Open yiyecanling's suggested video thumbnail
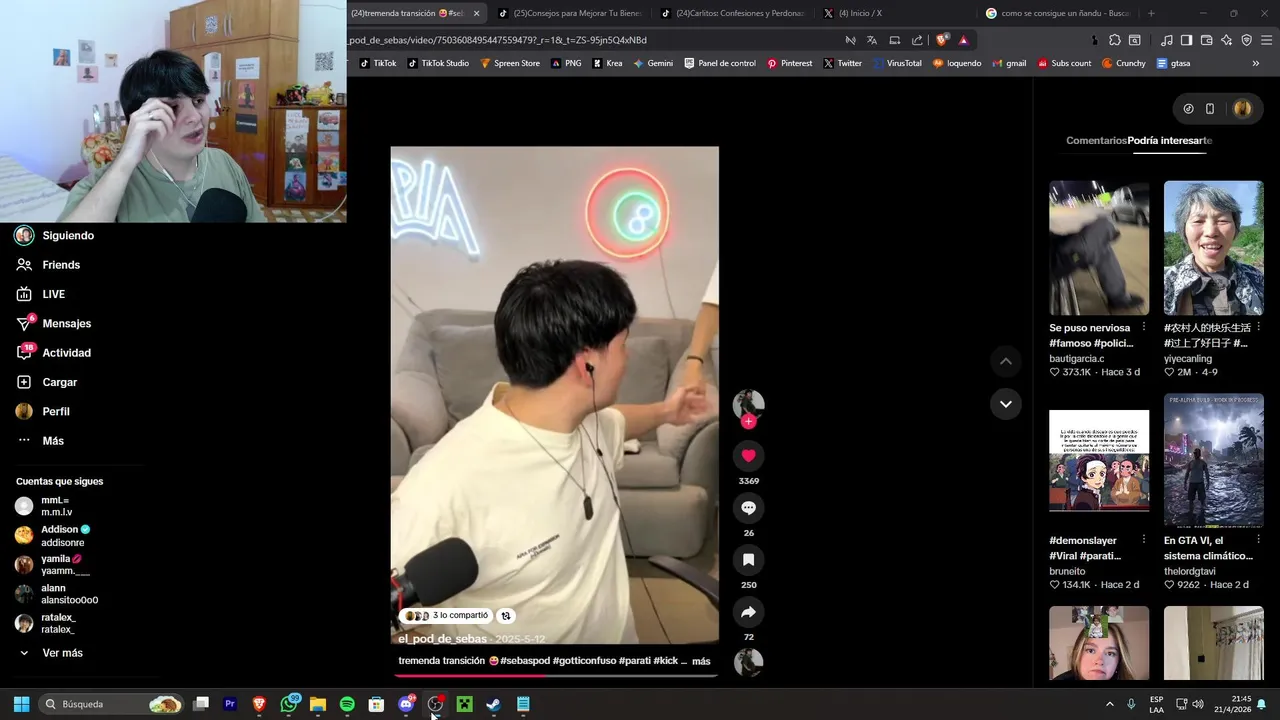1280x720 pixels. pyautogui.click(x=1214, y=248)
